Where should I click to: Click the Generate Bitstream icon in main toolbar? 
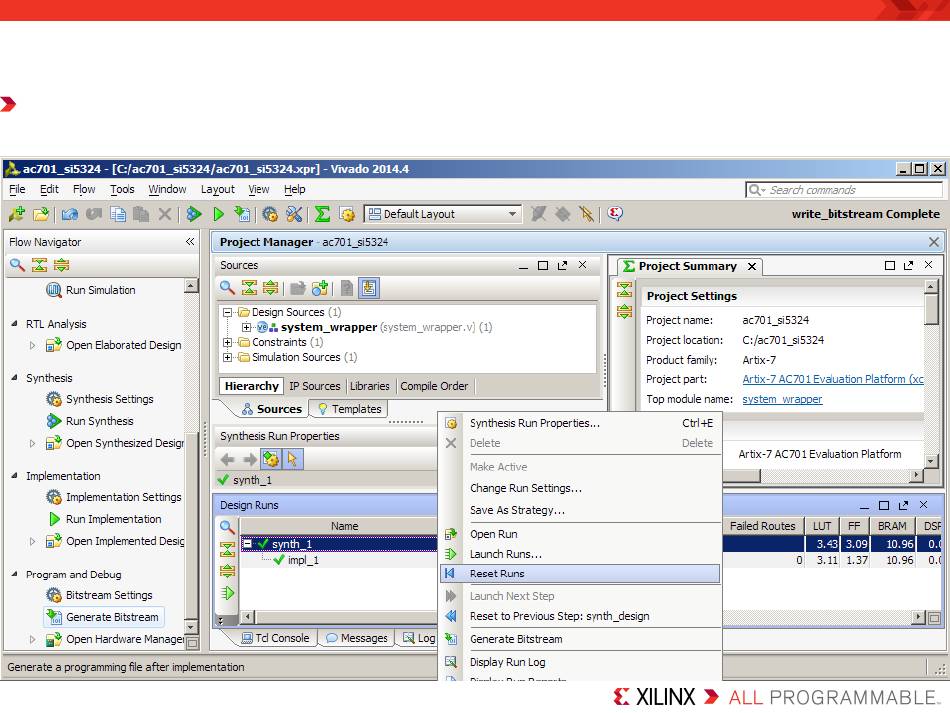pos(242,214)
